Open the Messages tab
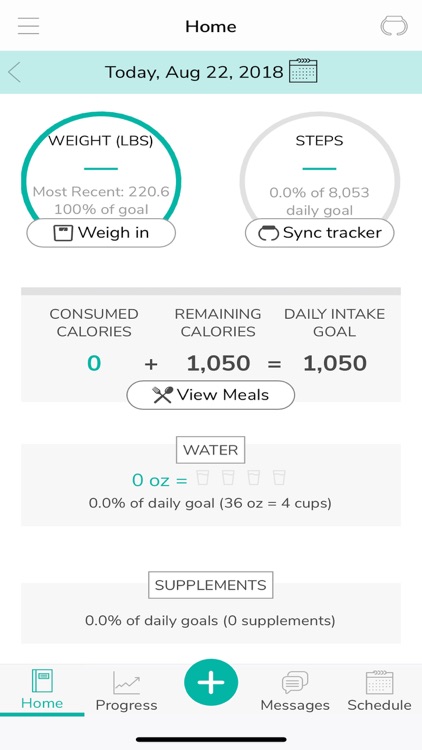 click(x=295, y=691)
